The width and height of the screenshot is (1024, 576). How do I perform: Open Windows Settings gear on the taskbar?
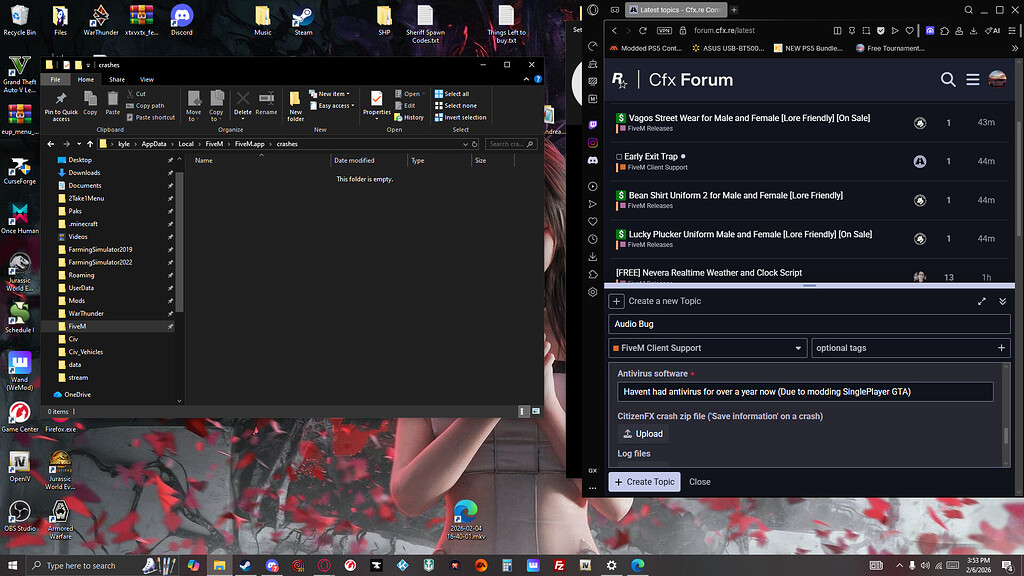[611, 566]
